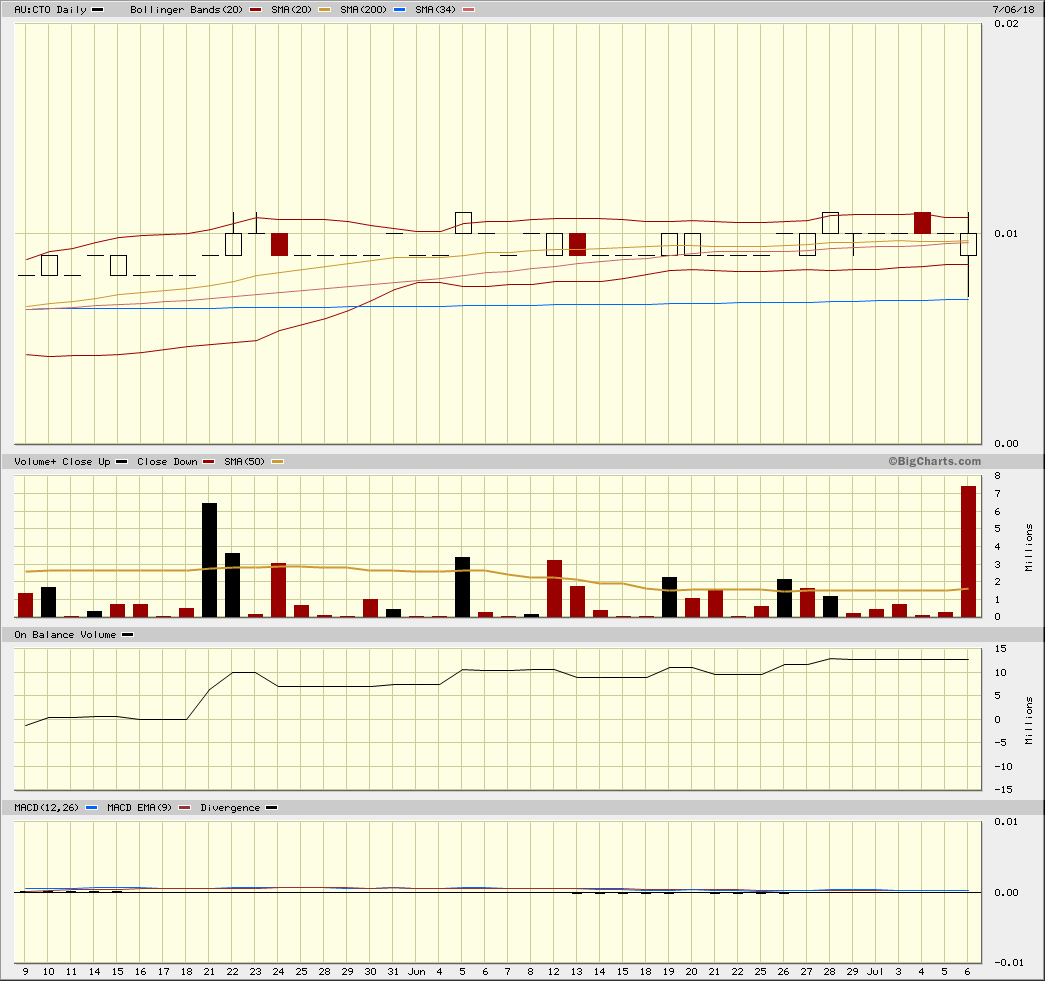The width and height of the screenshot is (1045, 981).
Task: Click the pink SMA(34) legend swatch
Action: coord(469,10)
